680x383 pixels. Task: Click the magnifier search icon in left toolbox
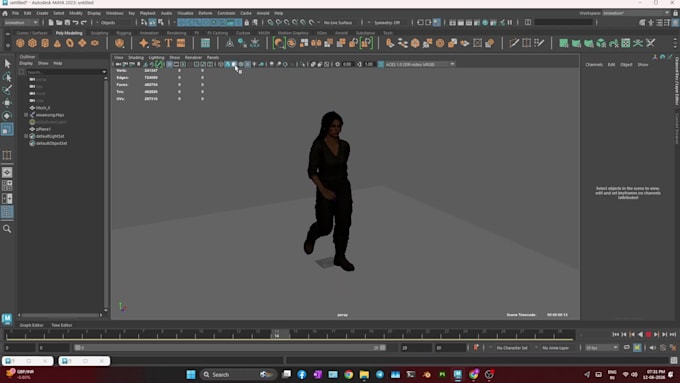[x=7, y=229]
